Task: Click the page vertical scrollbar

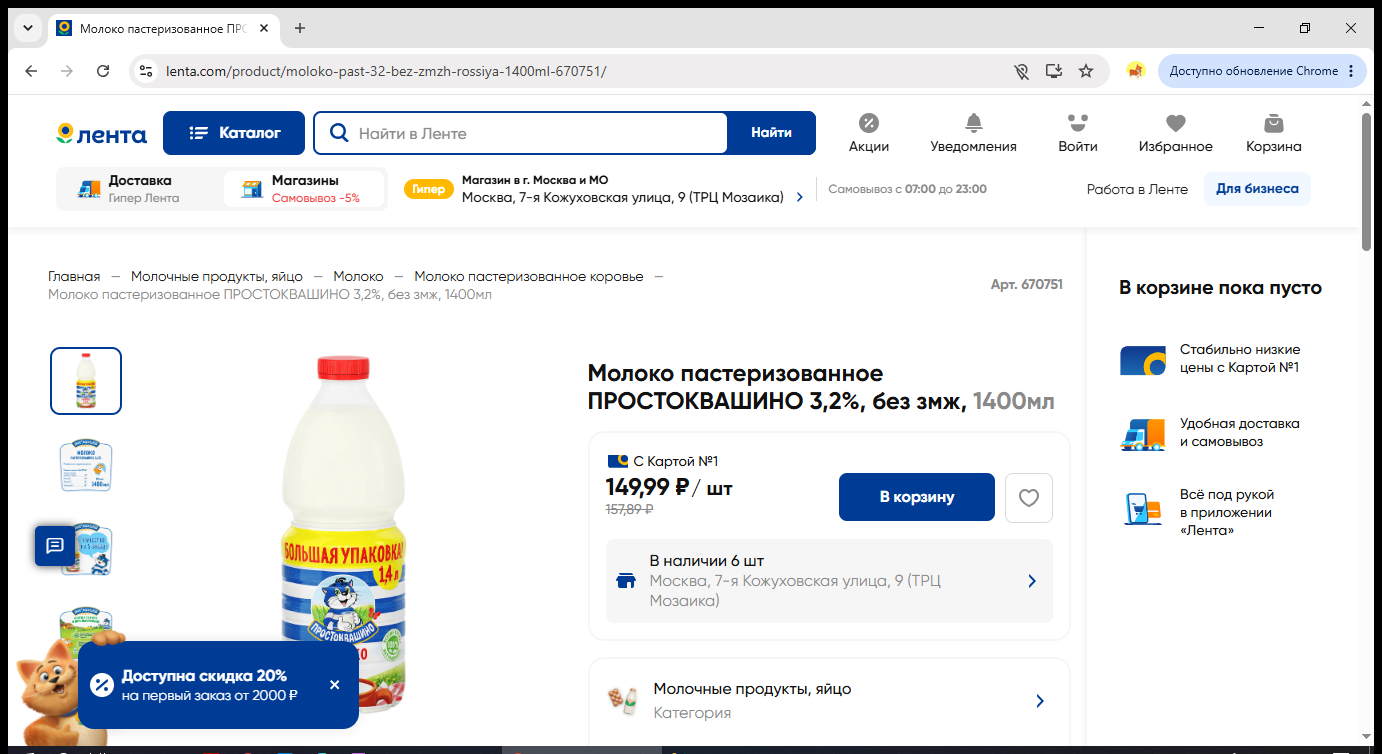Action: [x=1367, y=181]
